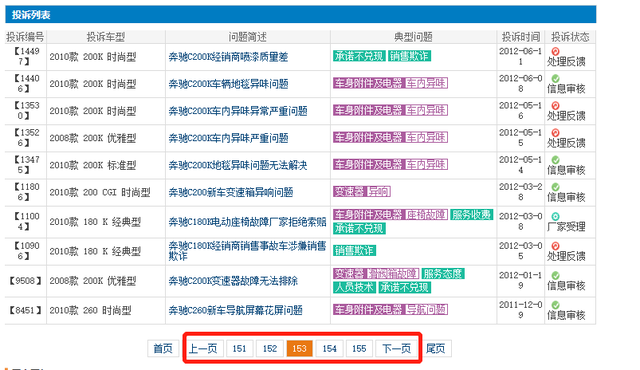Screen dimensions: 640x370
Task: Click 投诉时间 column header
Action: 520,37
